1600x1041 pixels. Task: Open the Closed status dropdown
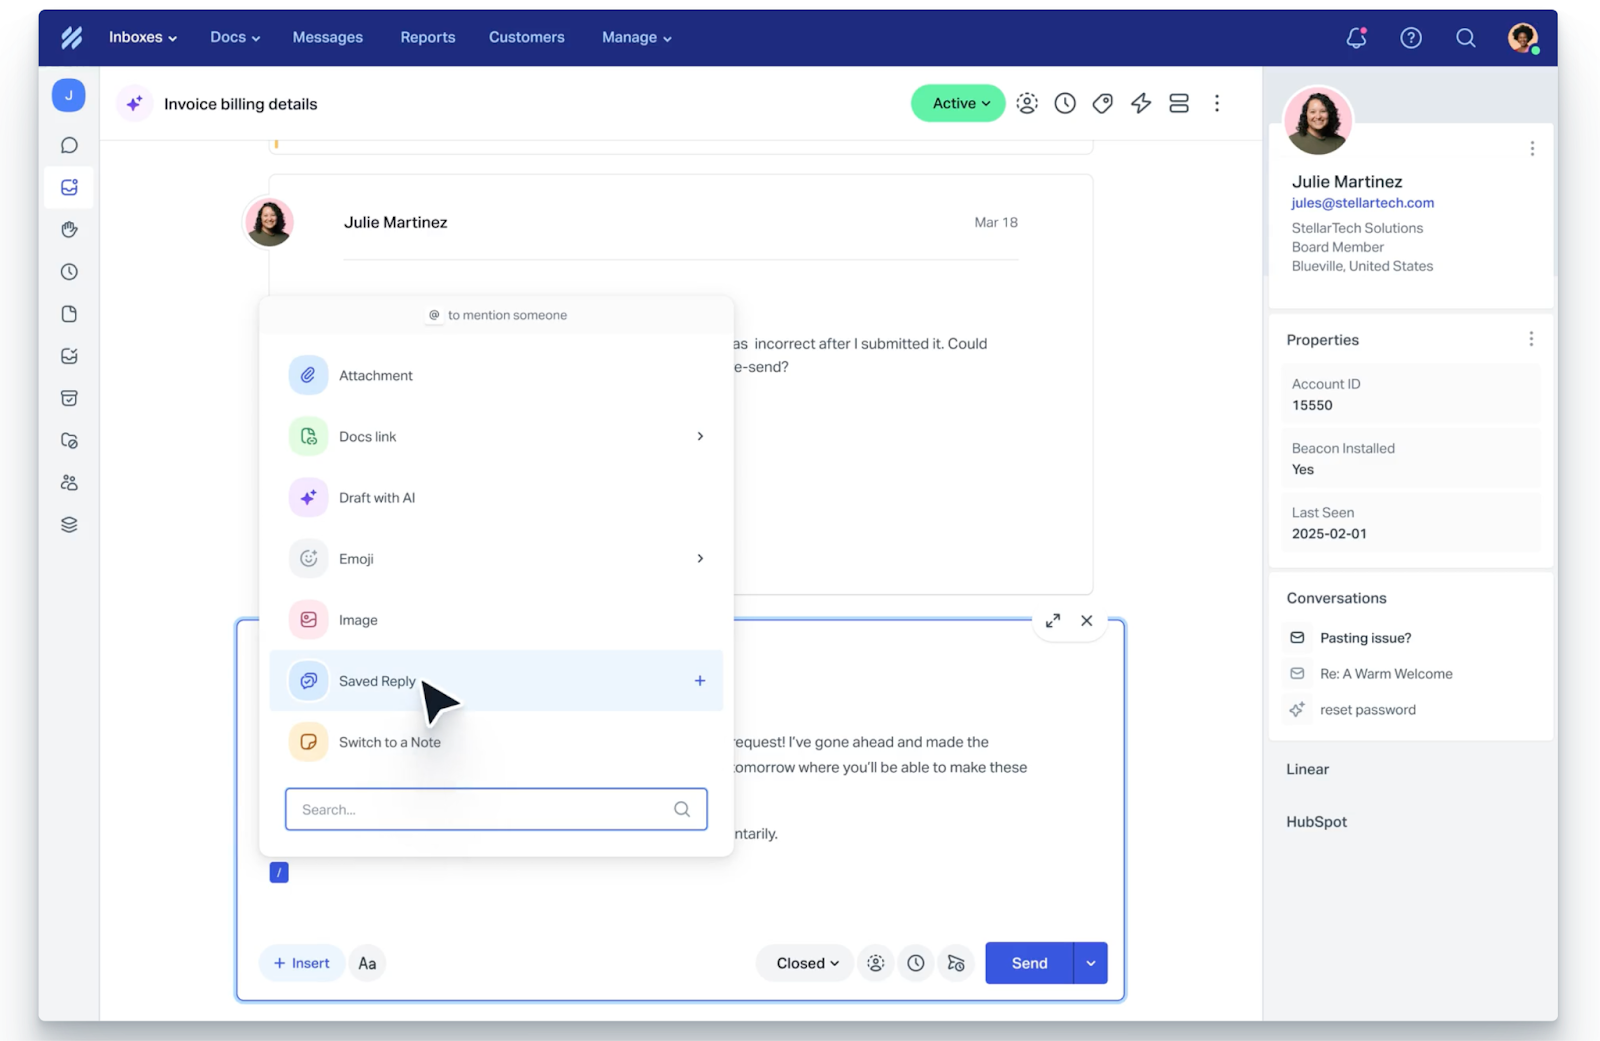click(x=806, y=963)
